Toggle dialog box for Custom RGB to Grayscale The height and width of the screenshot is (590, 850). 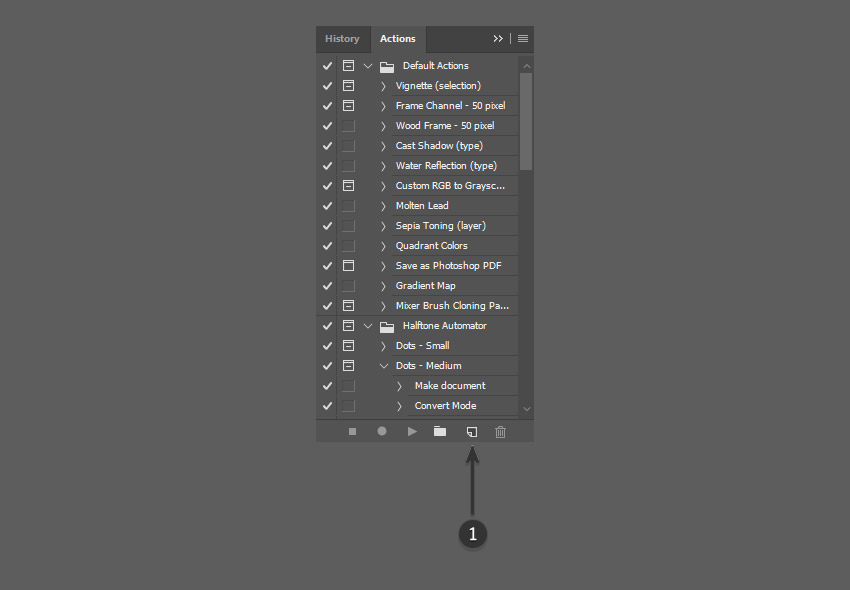pos(349,185)
